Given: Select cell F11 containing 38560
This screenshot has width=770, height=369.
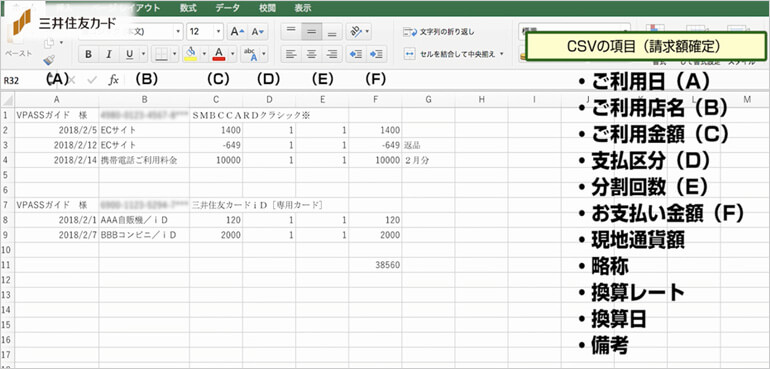Looking at the screenshot, I should 375,265.
